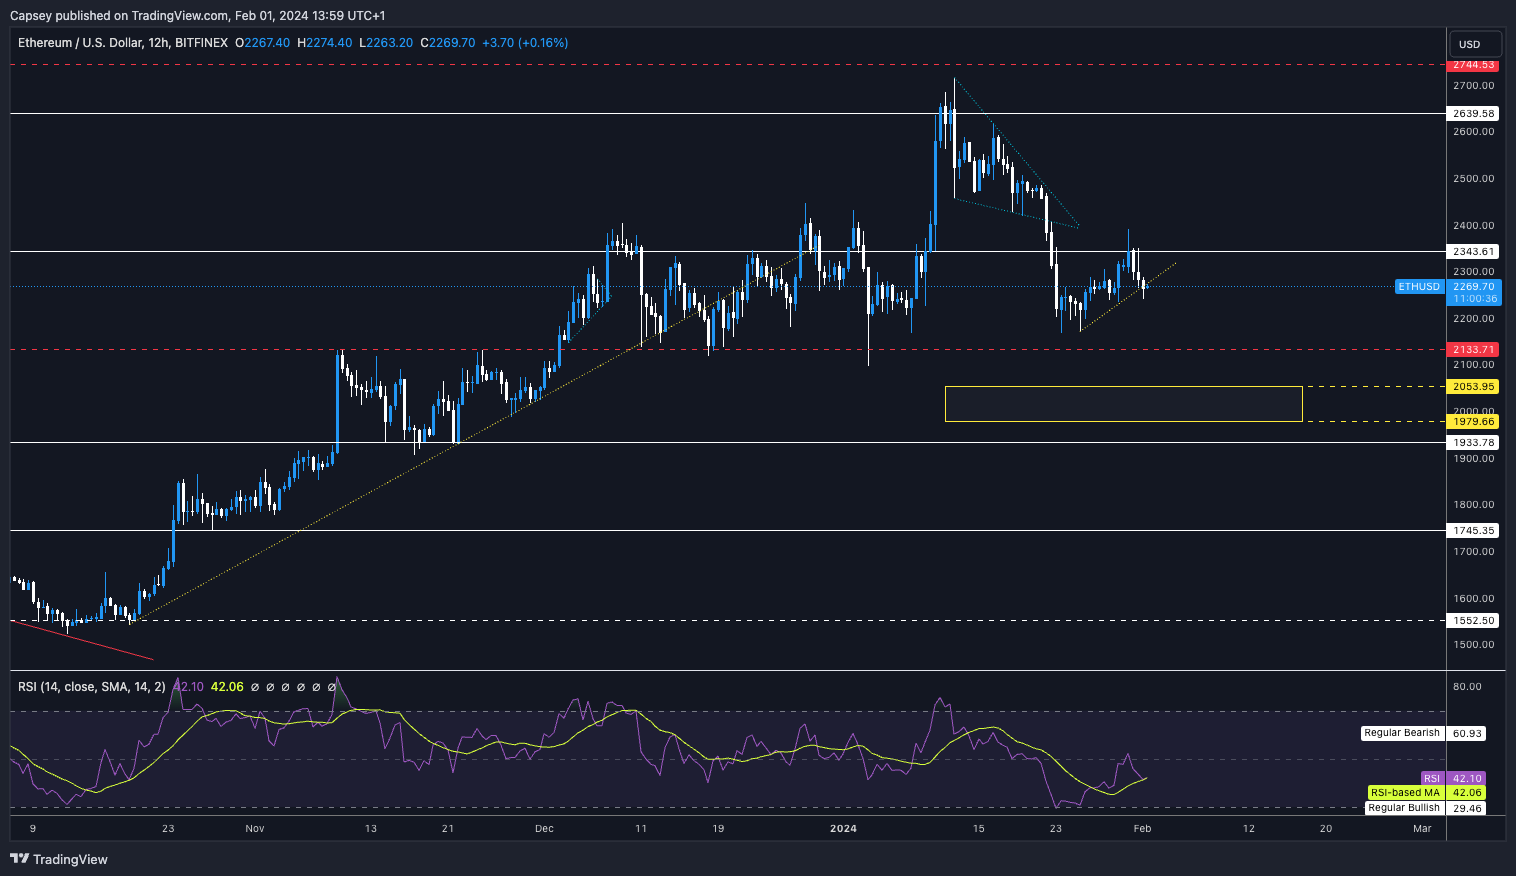Select the red 2133.71 price label
Screen dimensions: 1516x876
click(1474, 350)
